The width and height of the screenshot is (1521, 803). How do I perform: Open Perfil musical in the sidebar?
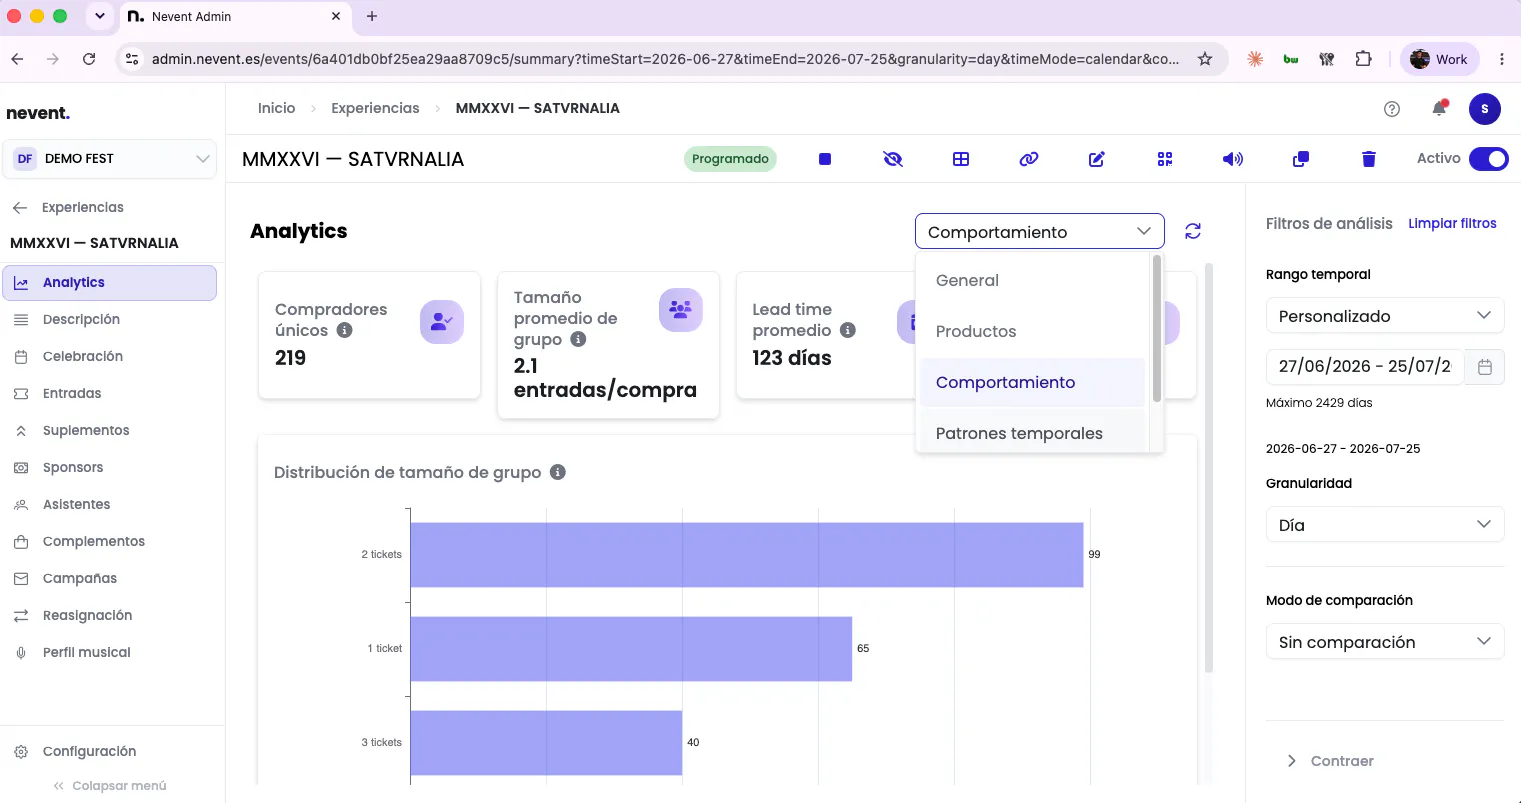pyautogui.click(x=110, y=653)
